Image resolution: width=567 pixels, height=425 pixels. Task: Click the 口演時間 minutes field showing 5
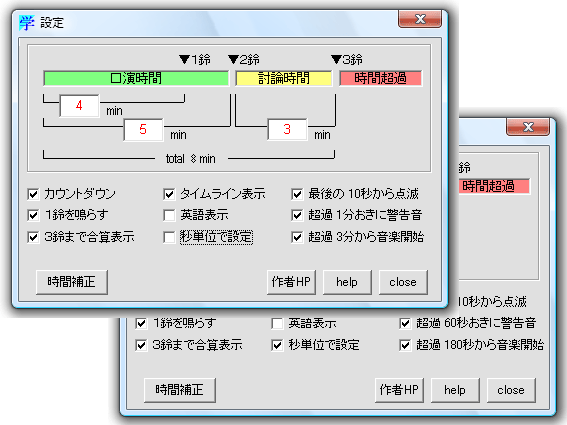143,129
